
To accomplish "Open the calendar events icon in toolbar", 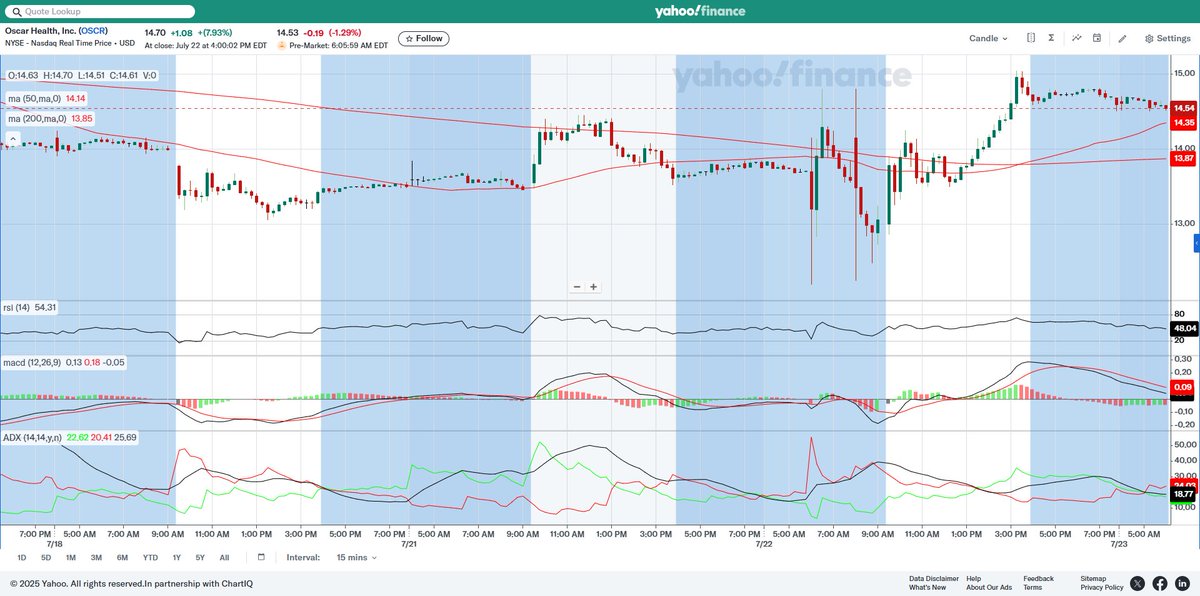I will (1097, 38).
